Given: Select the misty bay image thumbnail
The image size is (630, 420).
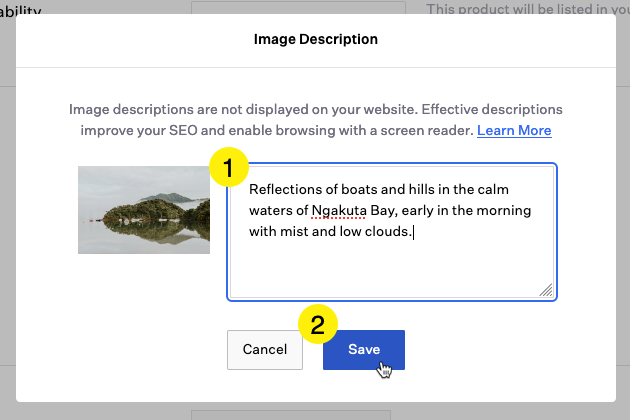Looking at the screenshot, I should click(x=144, y=209).
